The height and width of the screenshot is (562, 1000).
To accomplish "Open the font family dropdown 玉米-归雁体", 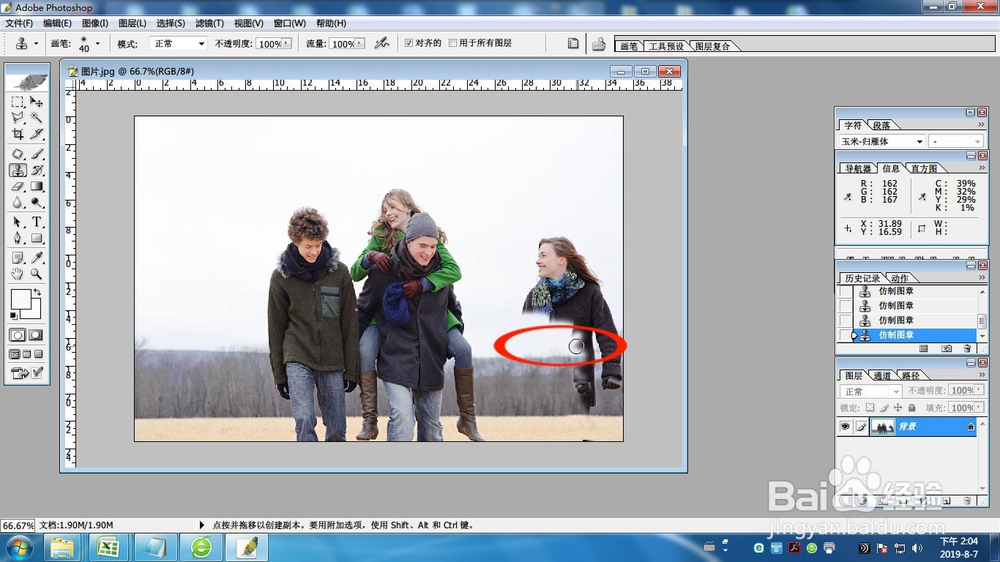I will pos(881,141).
